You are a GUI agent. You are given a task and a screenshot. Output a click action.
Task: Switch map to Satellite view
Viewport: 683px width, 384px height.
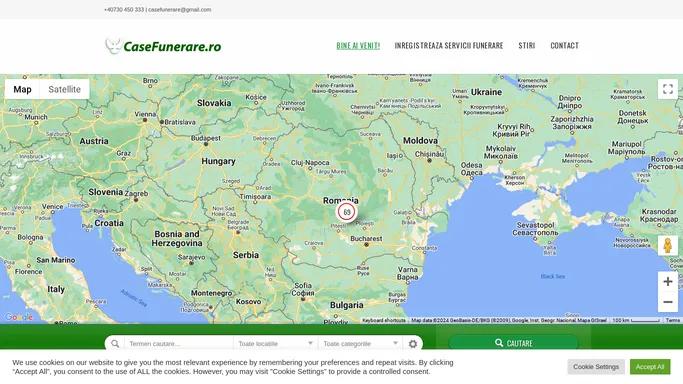point(64,89)
